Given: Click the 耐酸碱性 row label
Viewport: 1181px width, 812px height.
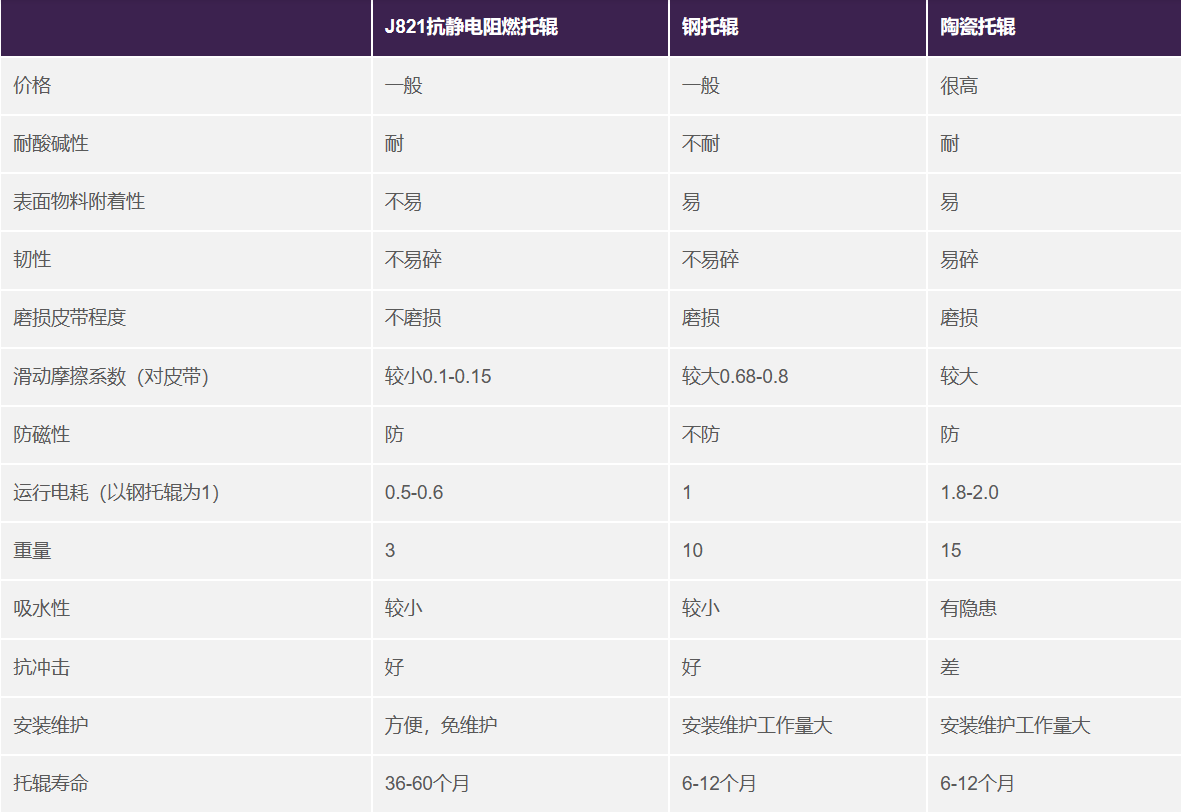Looking at the screenshot, I should pyautogui.click(x=51, y=144).
